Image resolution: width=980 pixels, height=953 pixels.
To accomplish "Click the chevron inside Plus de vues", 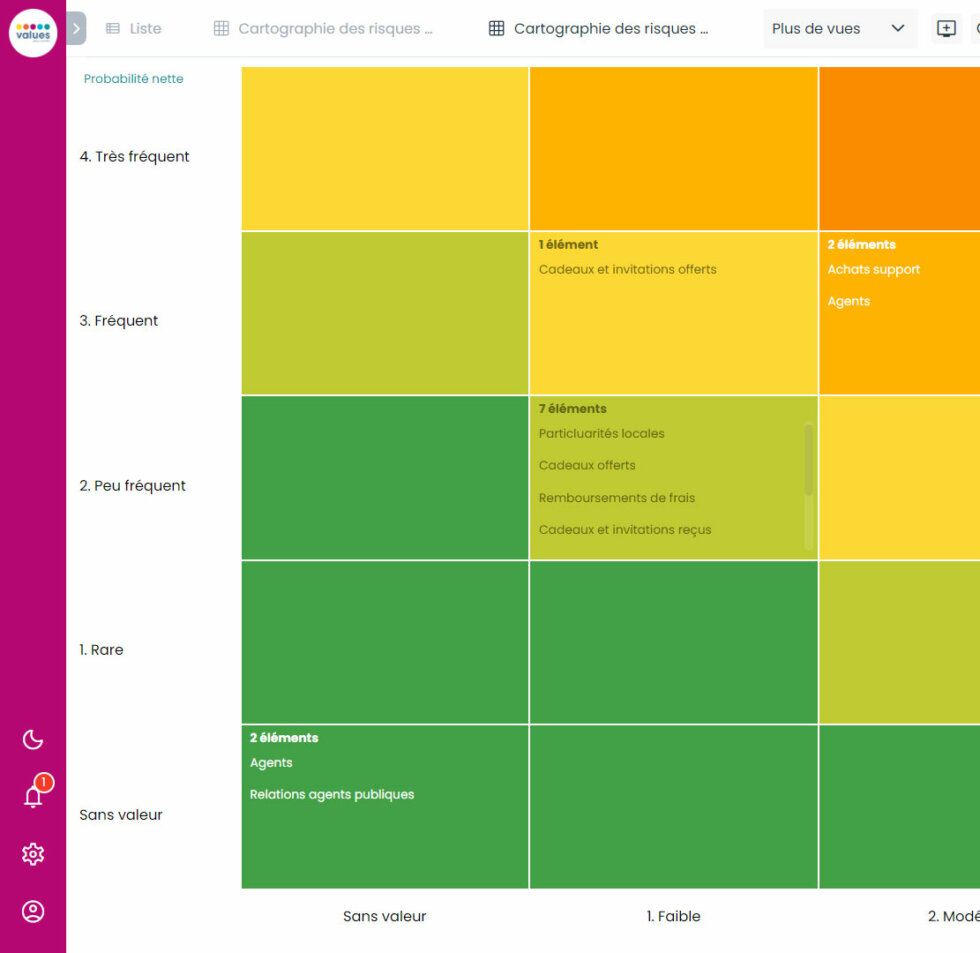I will [897, 28].
